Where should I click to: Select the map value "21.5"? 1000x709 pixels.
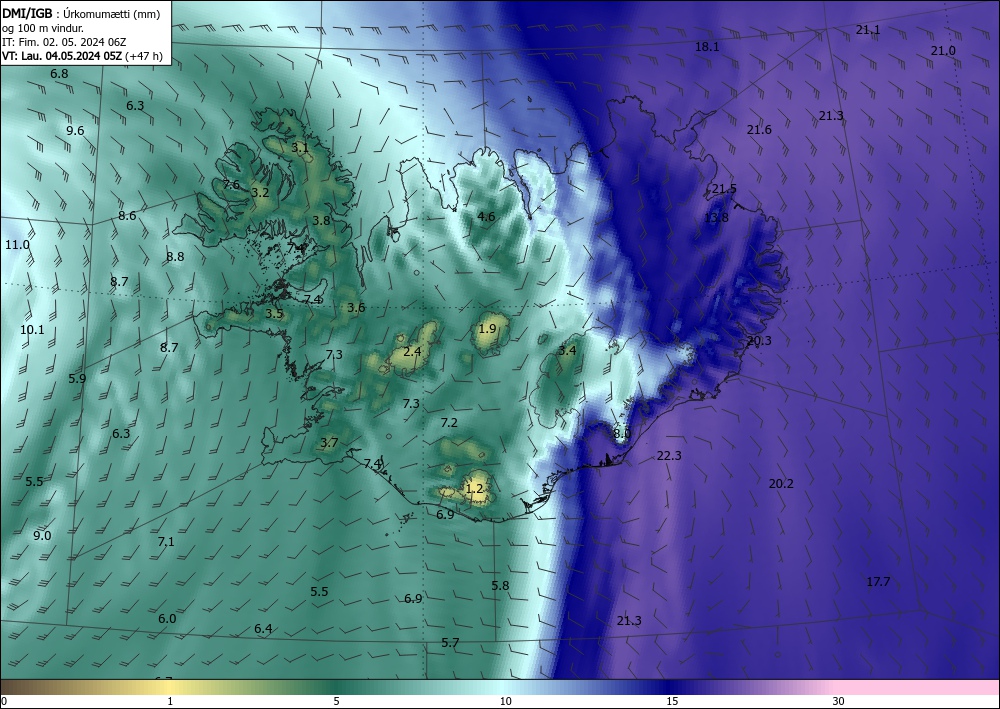(724, 189)
